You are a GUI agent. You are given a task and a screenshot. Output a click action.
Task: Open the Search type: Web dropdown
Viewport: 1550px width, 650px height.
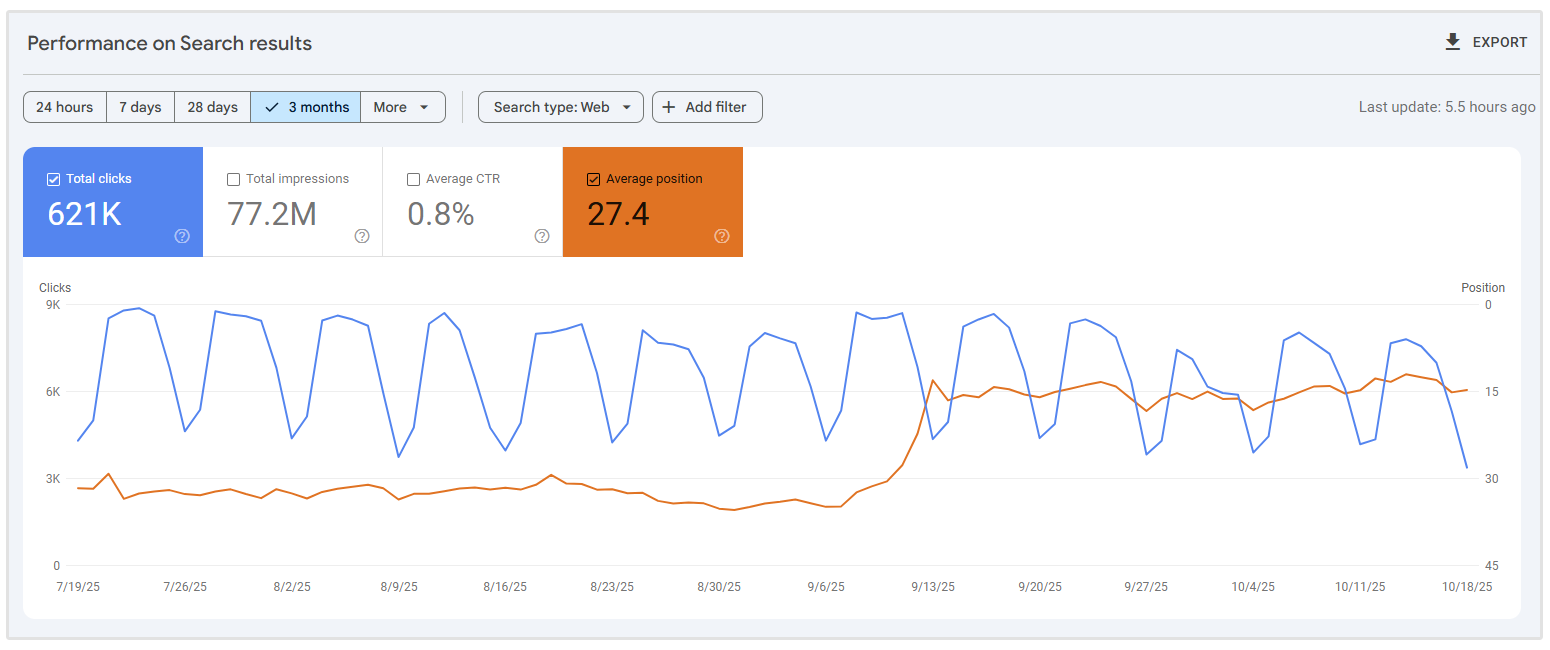click(560, 107)
